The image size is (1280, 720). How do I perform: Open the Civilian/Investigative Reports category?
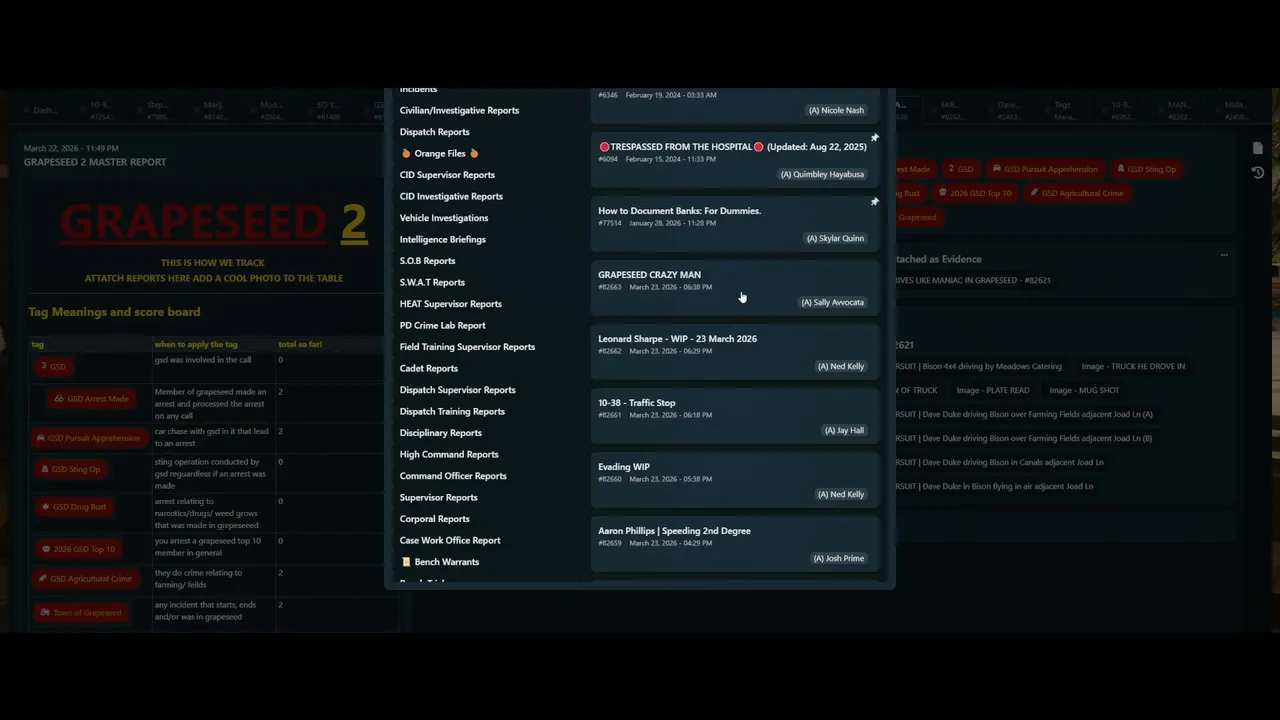[459, 110]
